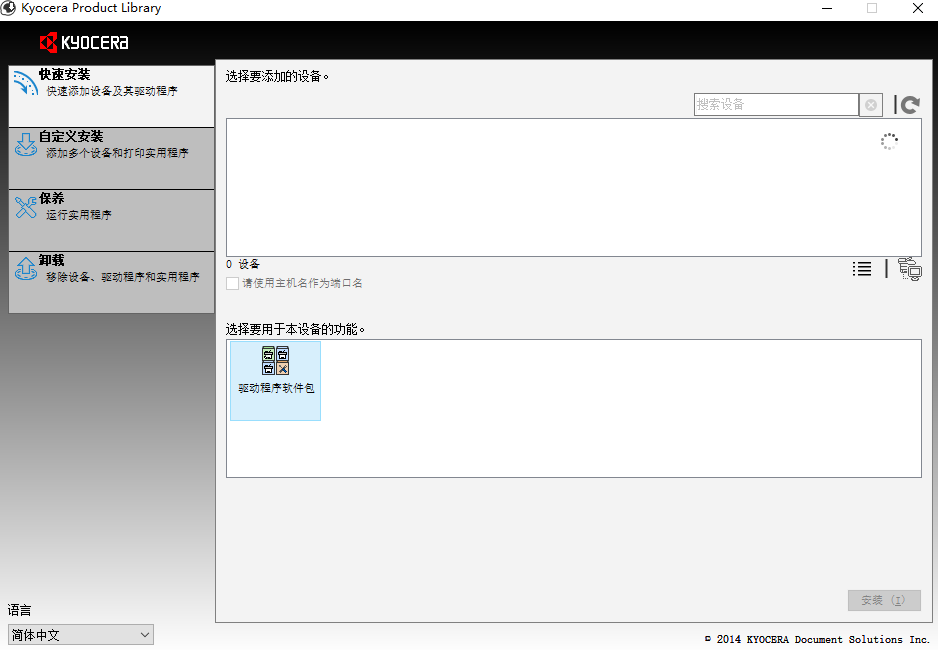This screenshot has height=650, width=938.
Task: Switch device list to detail view
Action: coord(862,269)
